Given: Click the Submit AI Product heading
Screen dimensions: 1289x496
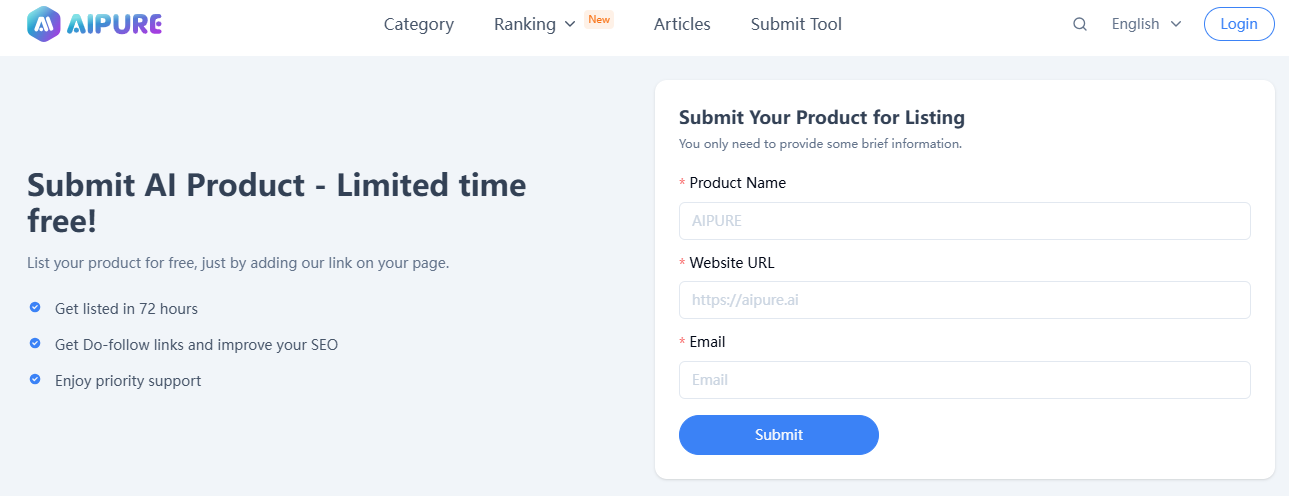Looking at the screenshot, I should 277,203.
